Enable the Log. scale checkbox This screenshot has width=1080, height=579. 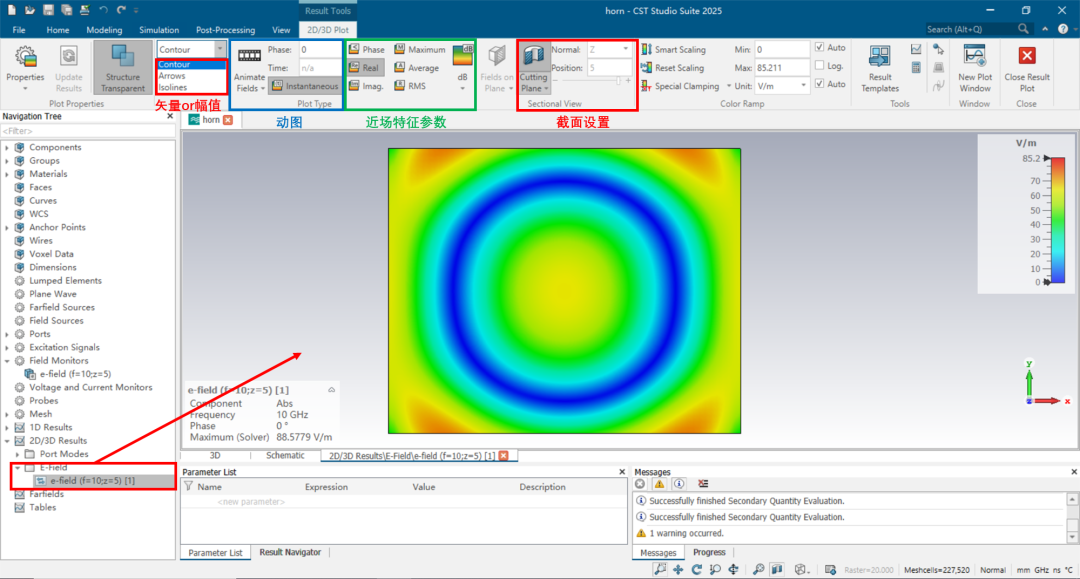pos(820,66)
